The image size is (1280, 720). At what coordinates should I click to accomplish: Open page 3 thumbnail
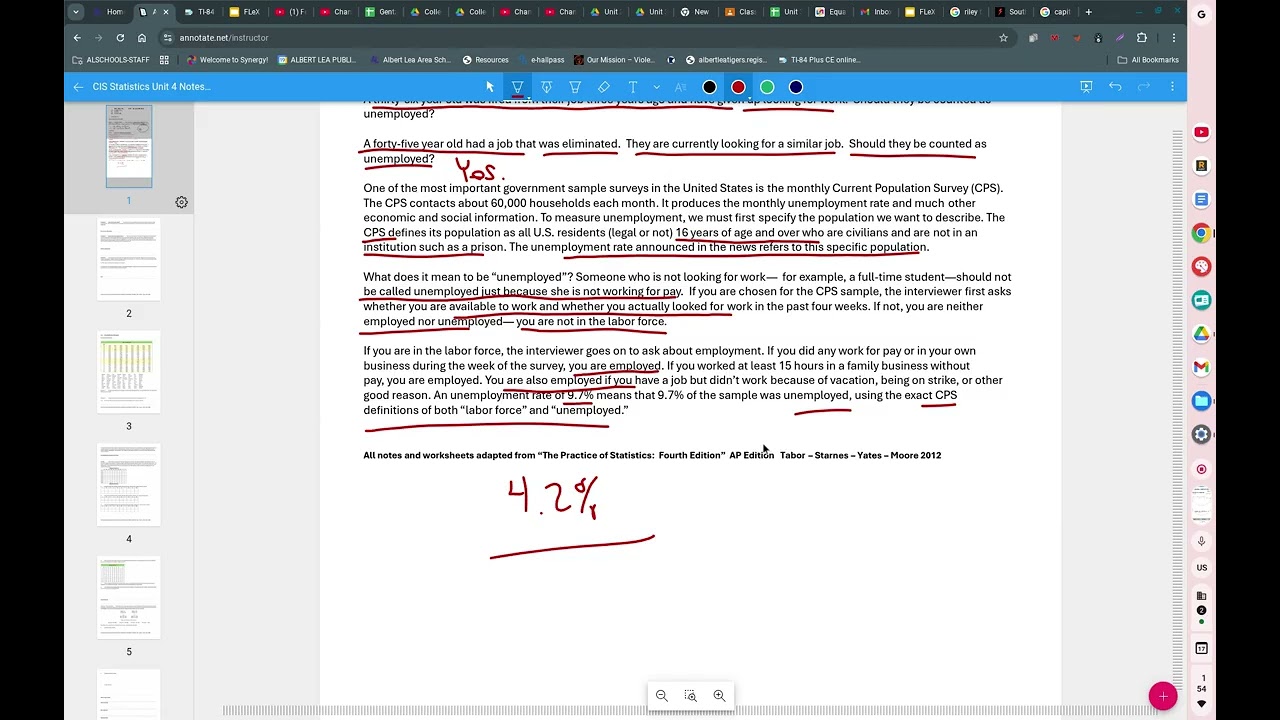pyautogui.click(x=129, y=372)
